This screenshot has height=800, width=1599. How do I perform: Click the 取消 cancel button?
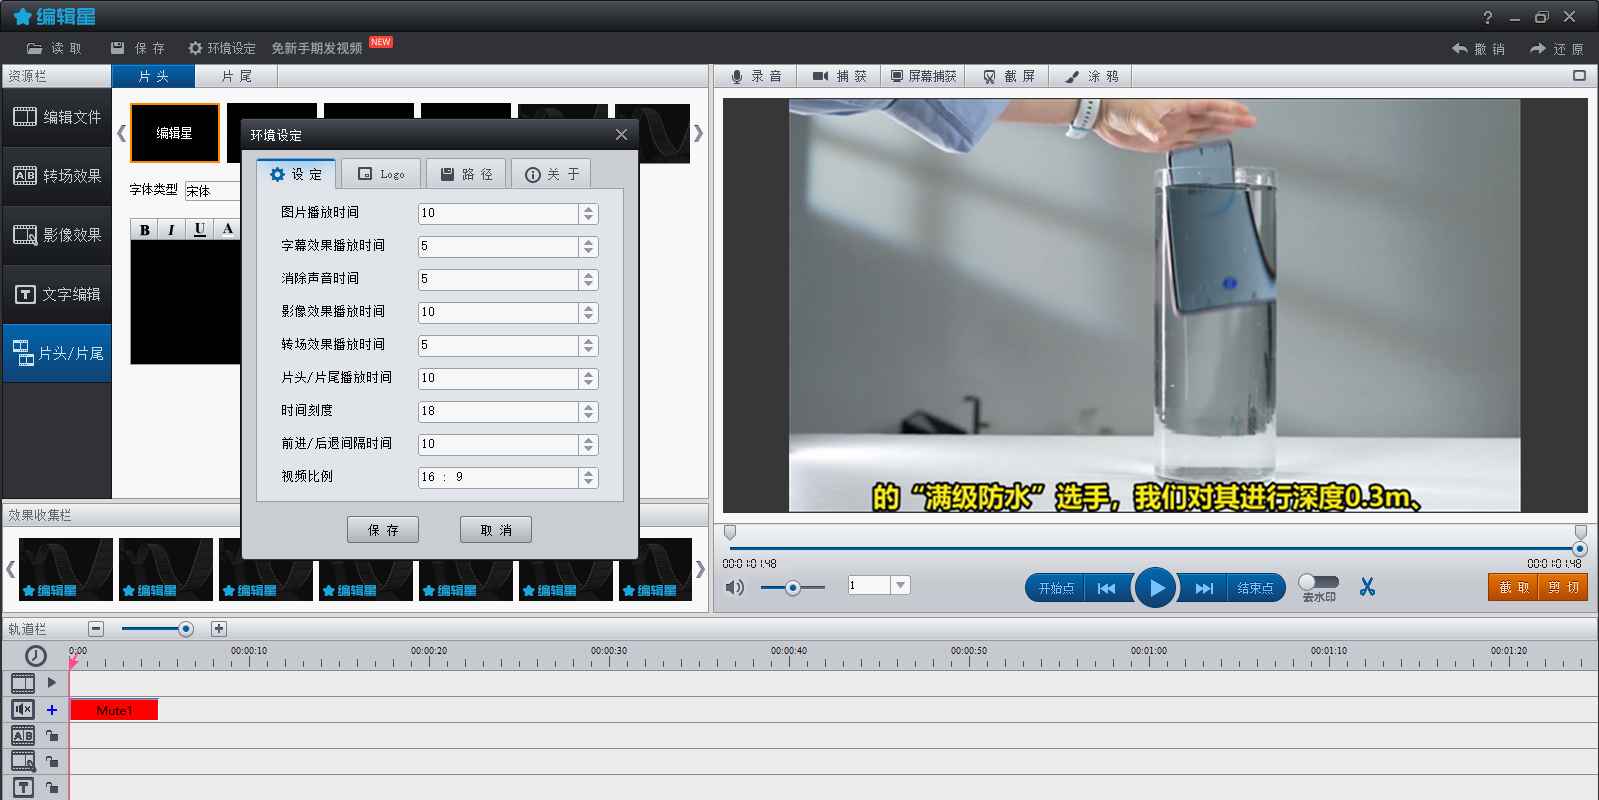pos(496,530)
